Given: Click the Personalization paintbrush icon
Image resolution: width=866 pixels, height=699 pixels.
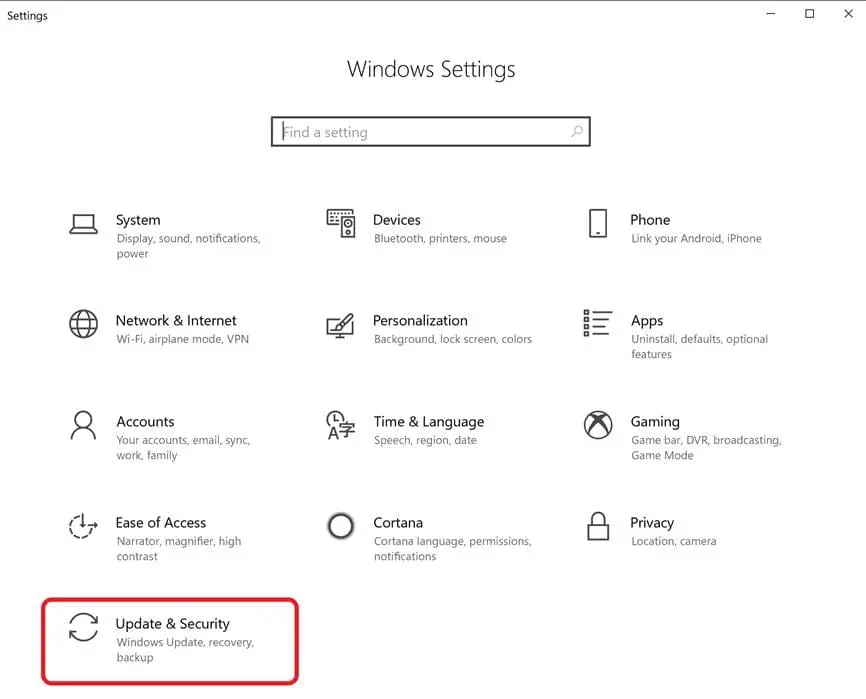Looking at the screenshot, I should point(341,324).
